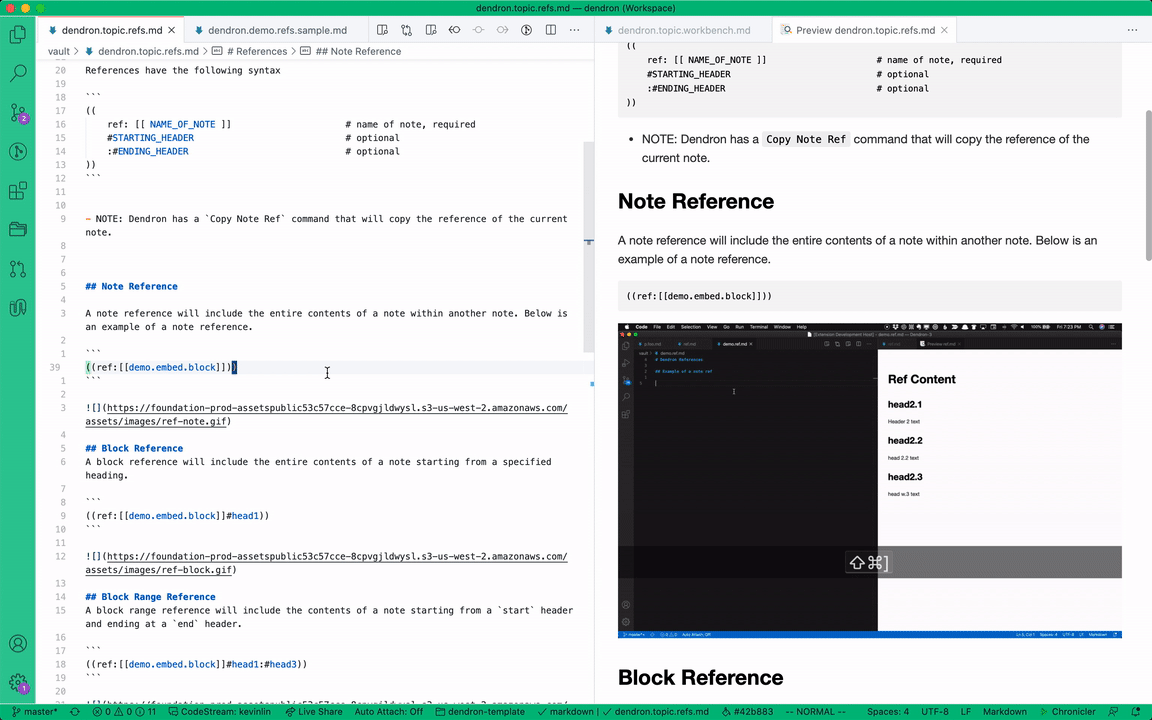The width and height of the screenshot is (1152, 720).
Task: Open Source Control showing 2 pending changes
Action: [15, 114]
